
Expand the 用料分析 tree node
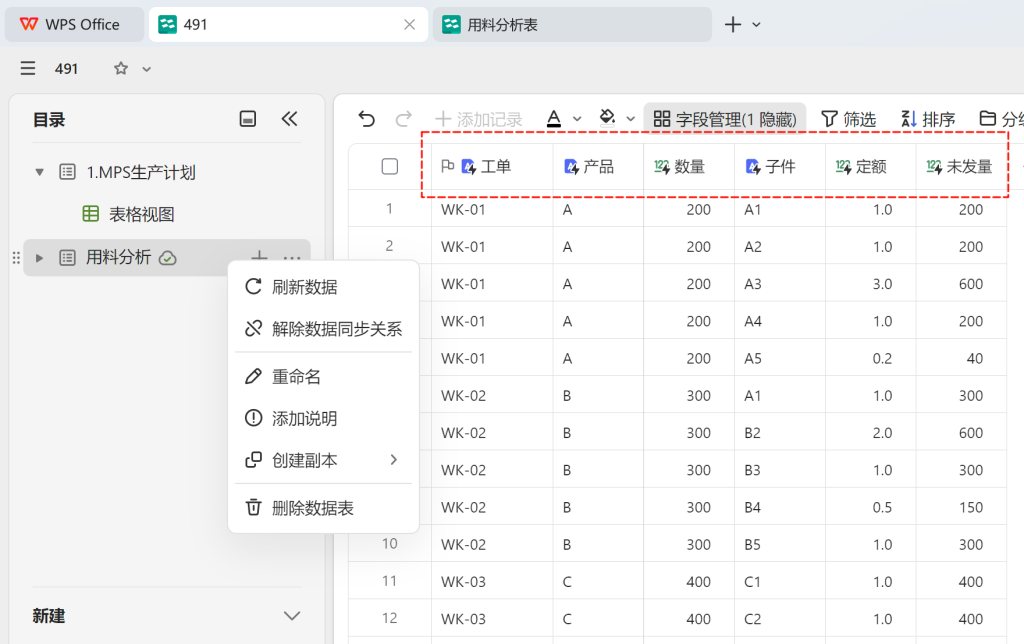click(39, 258)
